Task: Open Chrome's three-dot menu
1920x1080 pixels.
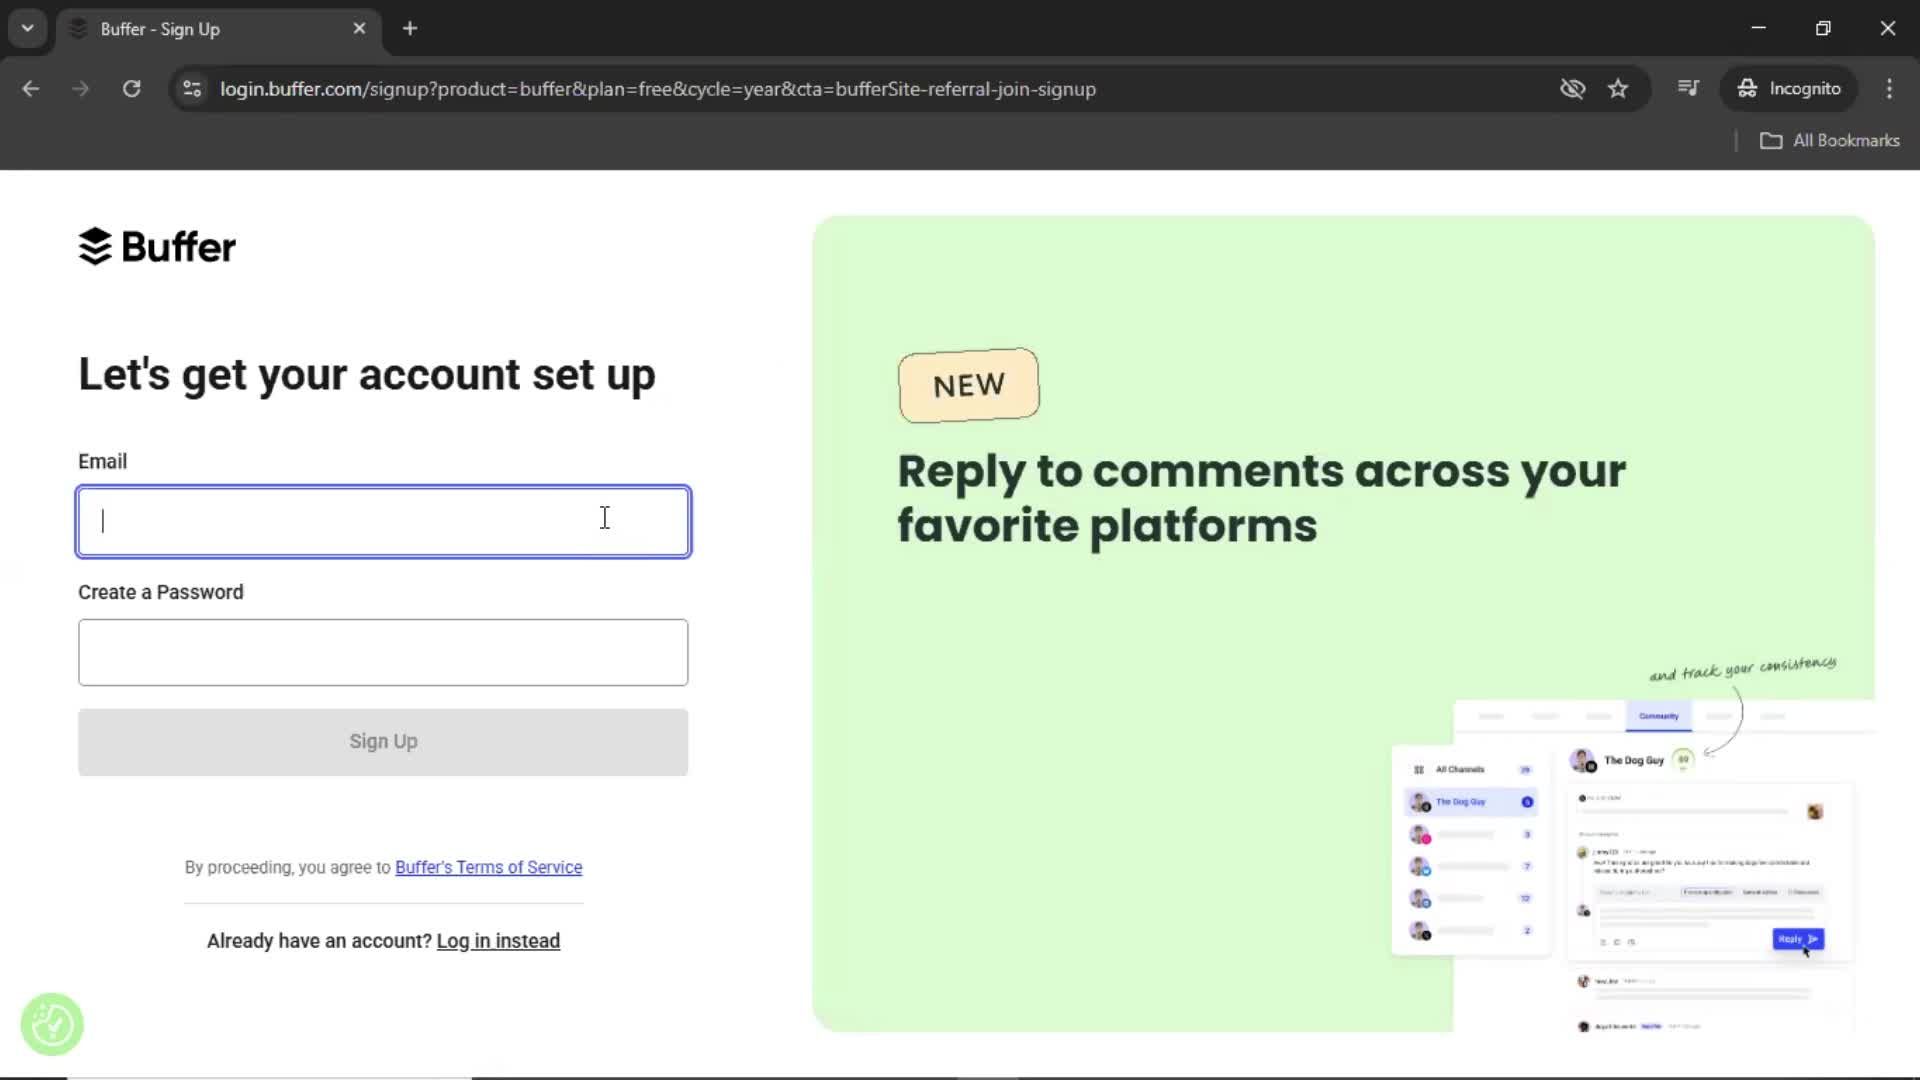Action: tap(1890, 89)
